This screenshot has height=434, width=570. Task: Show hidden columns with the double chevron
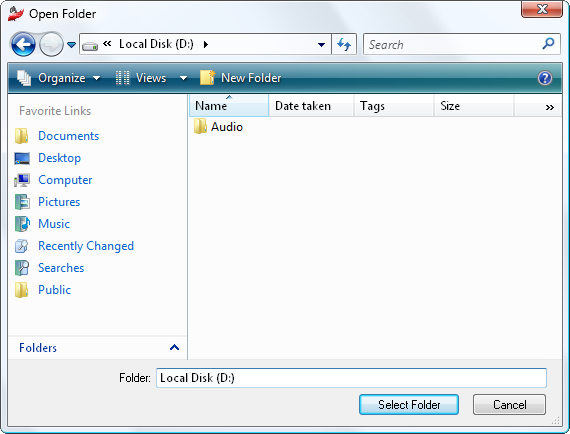coord(549,107)
